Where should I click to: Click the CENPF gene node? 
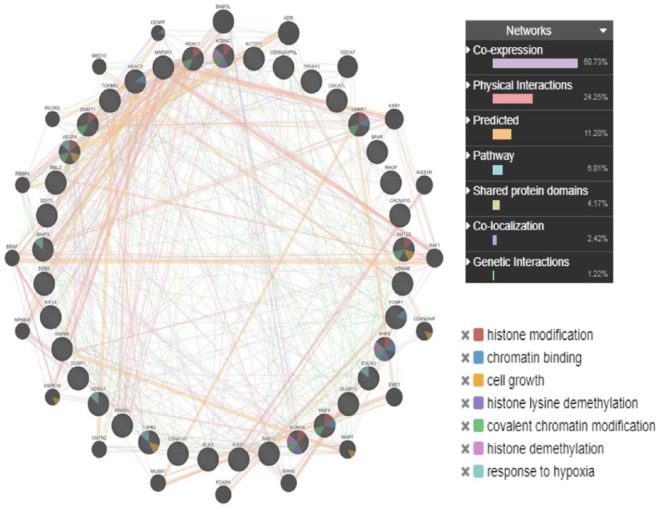coord(158,33)
